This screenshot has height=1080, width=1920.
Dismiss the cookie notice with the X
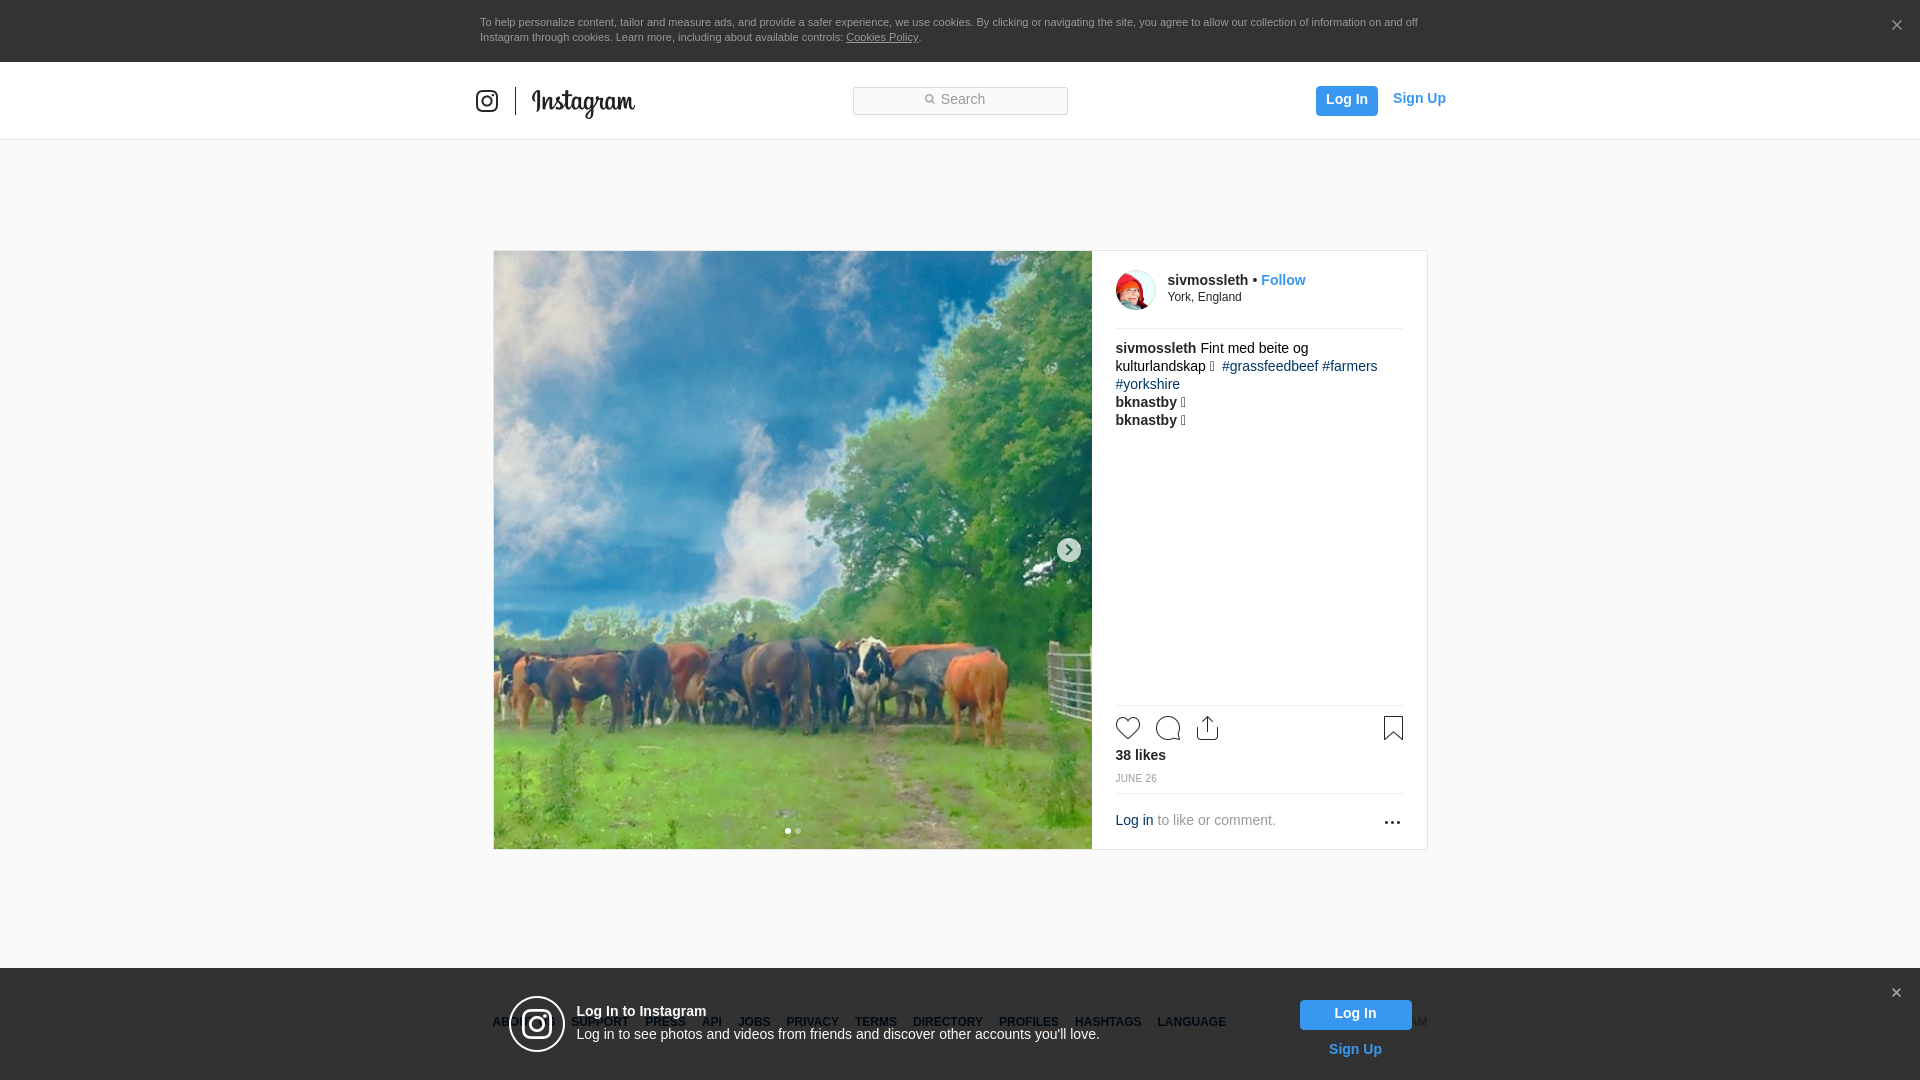tap(1896, 26)
